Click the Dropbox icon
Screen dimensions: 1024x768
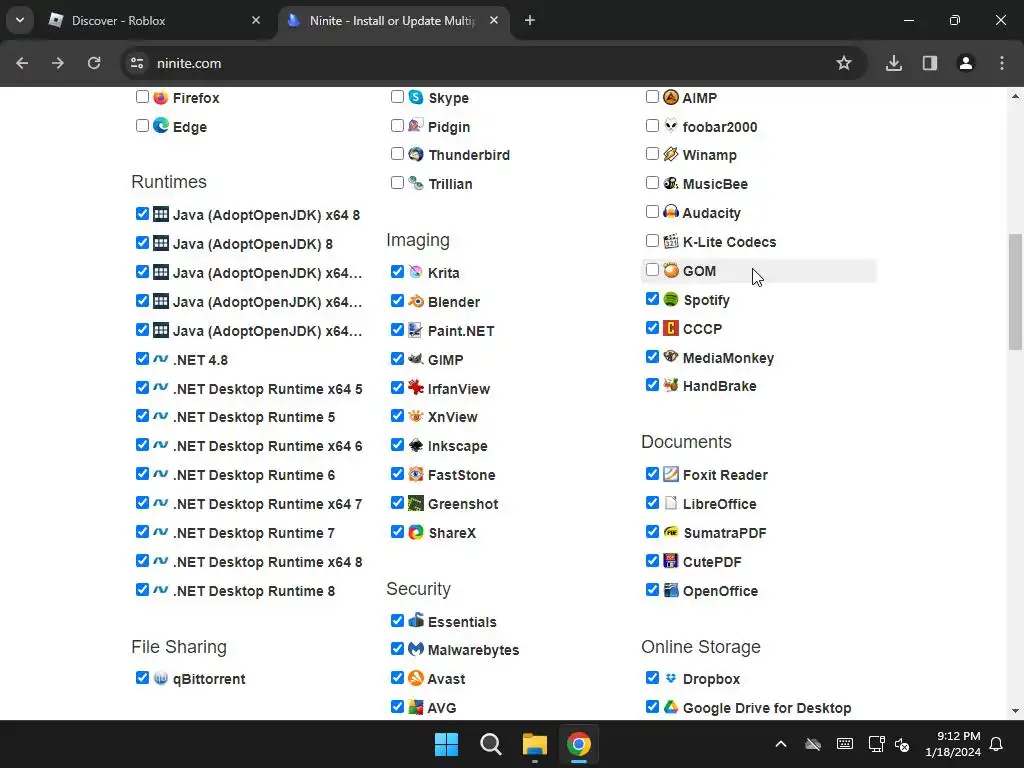[671, 678]
